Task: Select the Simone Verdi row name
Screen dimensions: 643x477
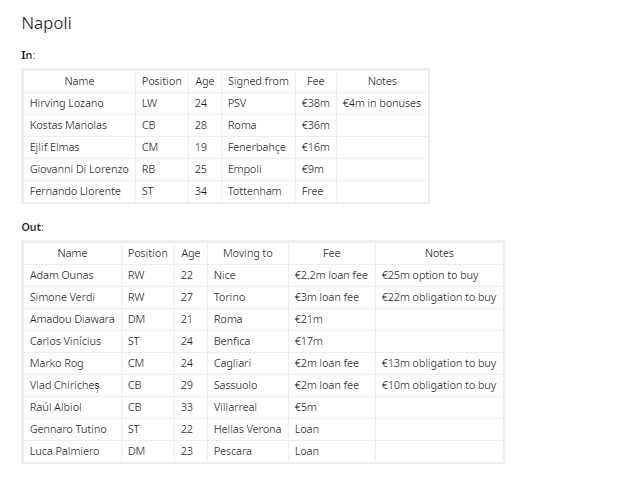Action: (x=62, y=297)
